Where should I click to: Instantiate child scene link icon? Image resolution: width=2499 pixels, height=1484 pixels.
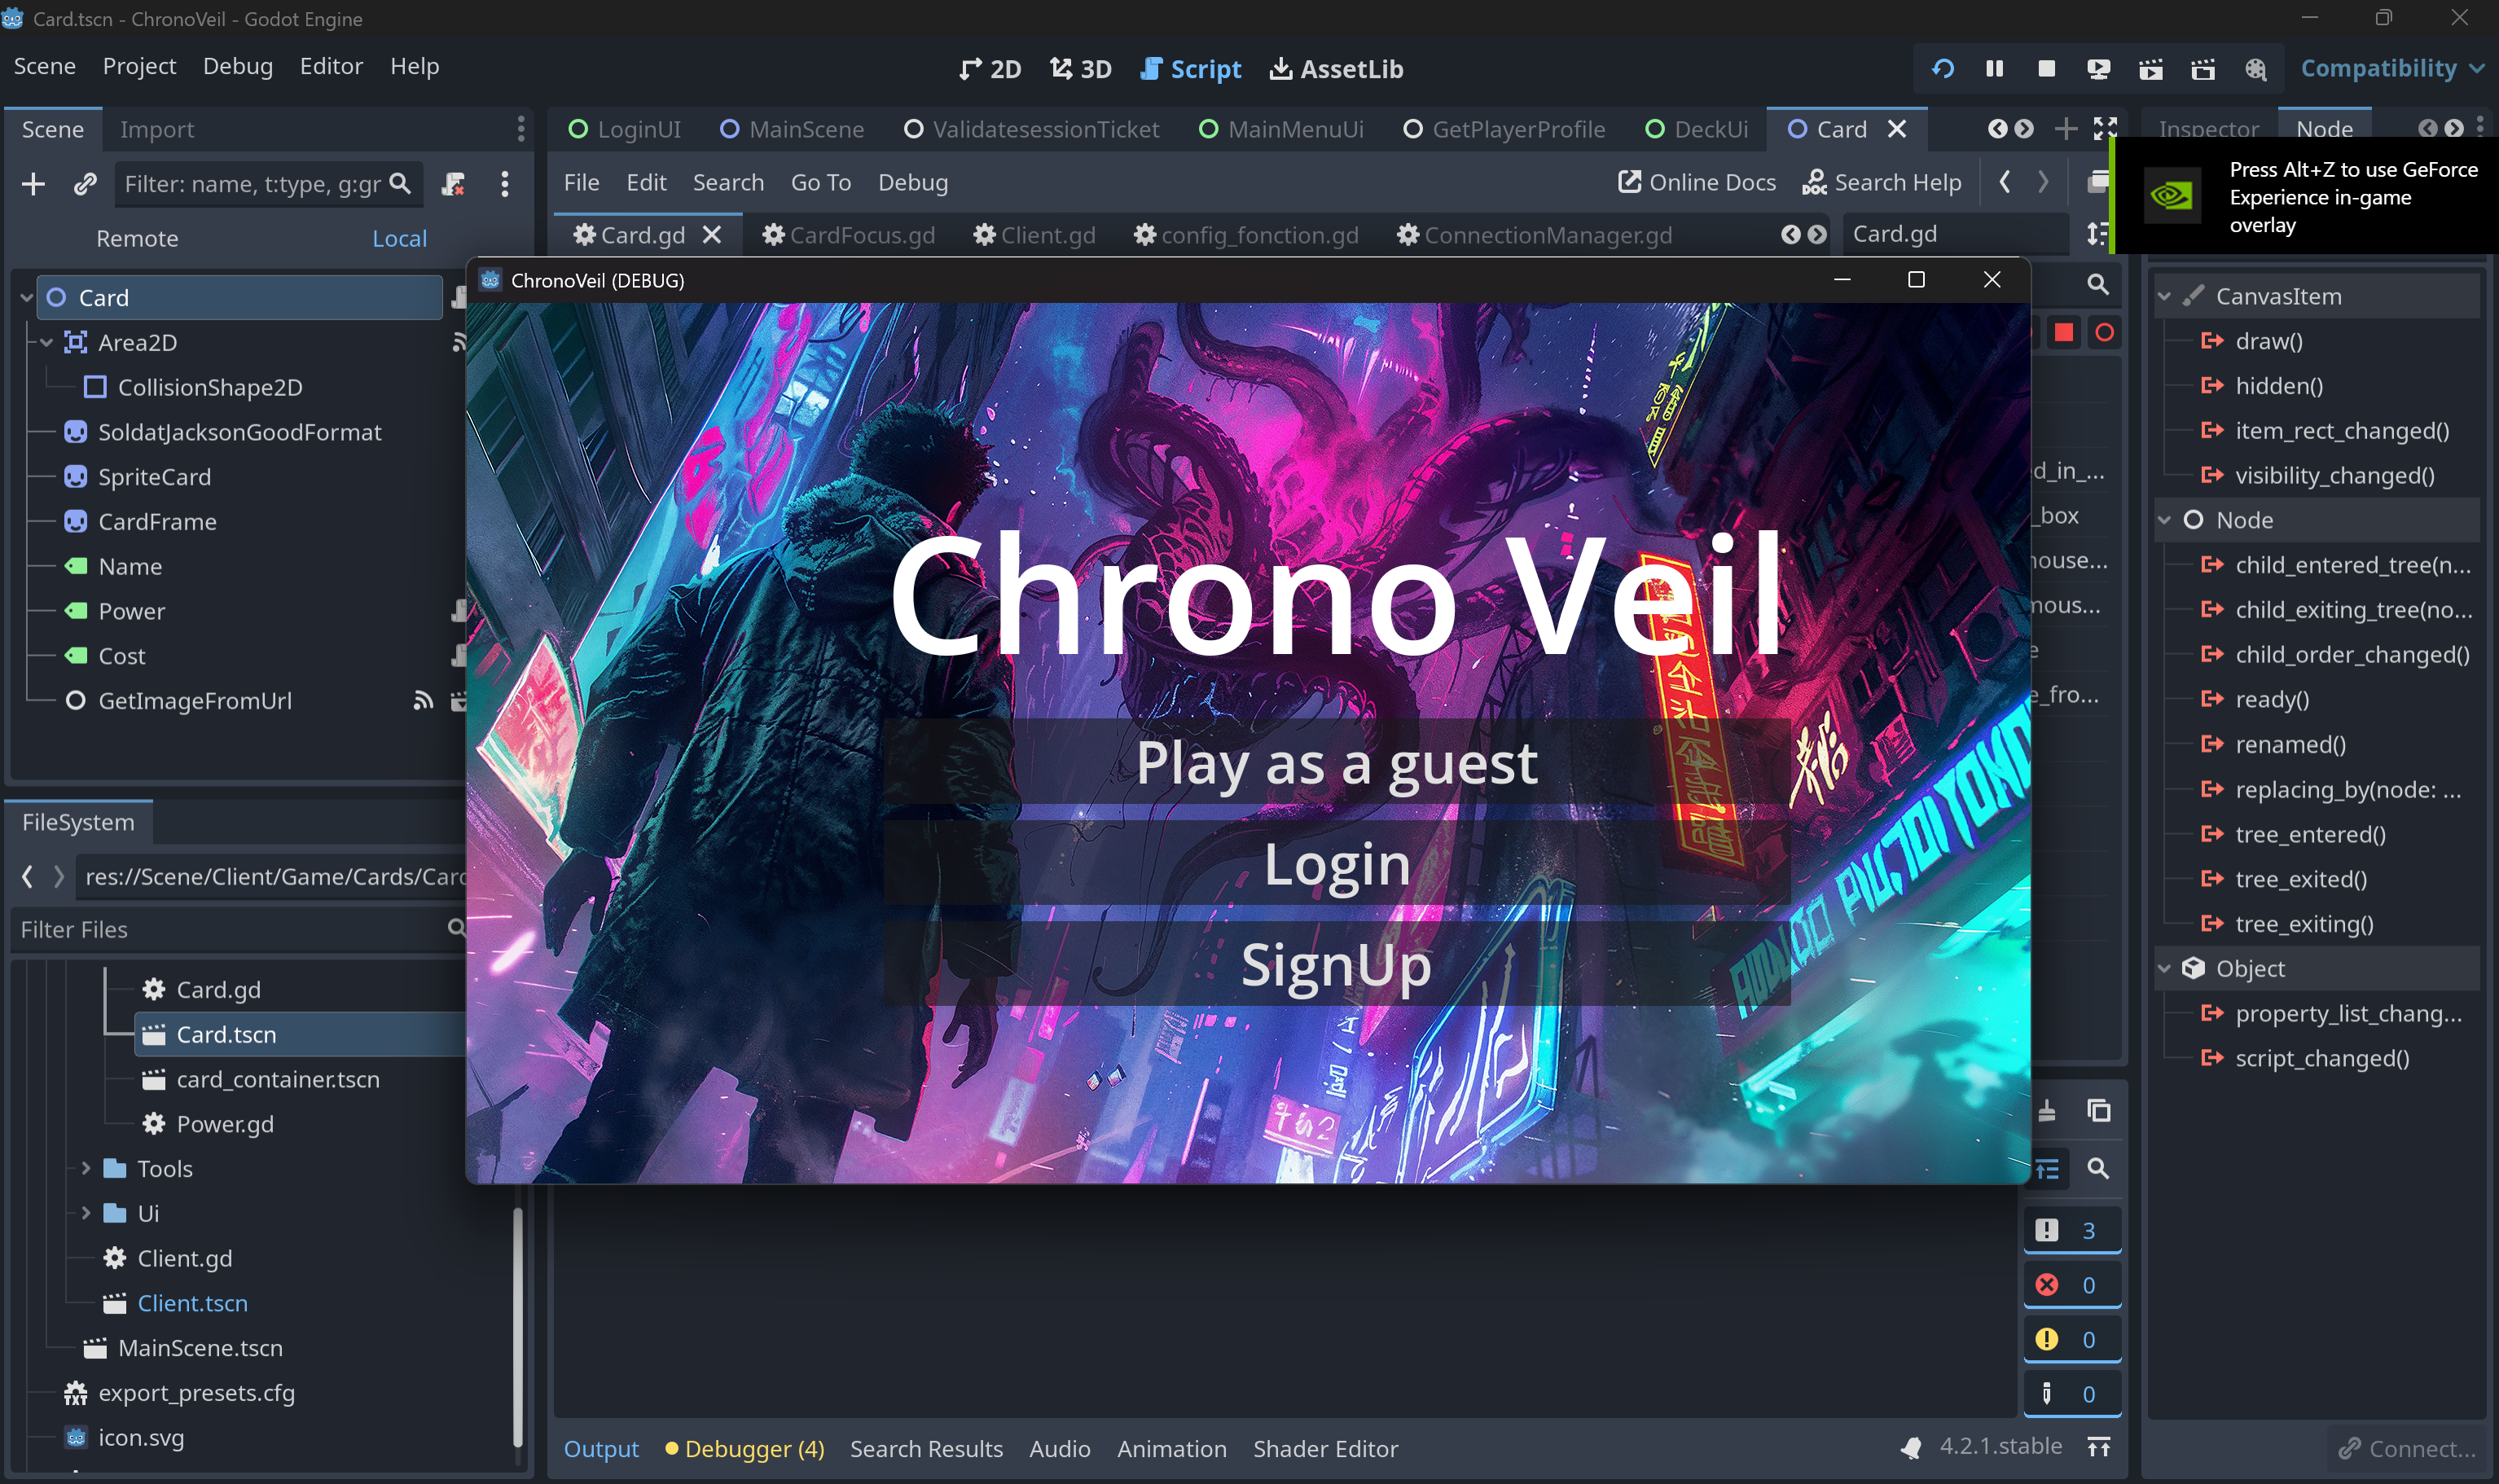pyautogui.click(x=85, y=184)
